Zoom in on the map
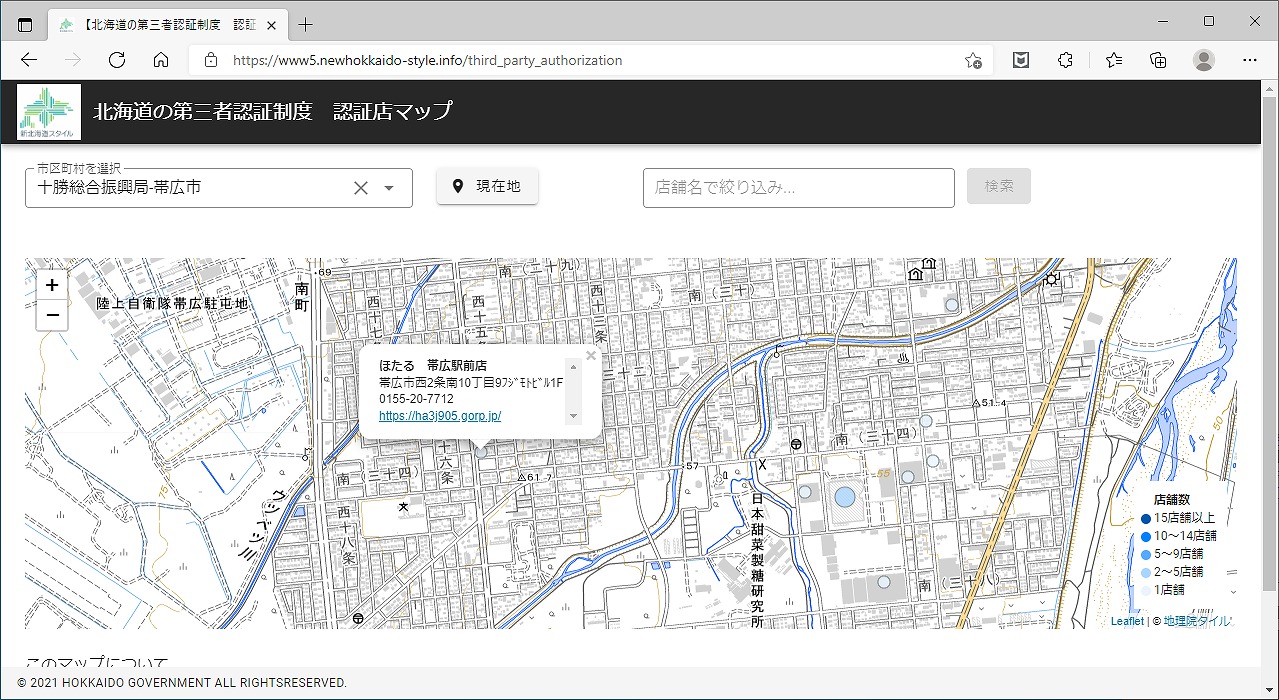Viewport: 1279px width, 700px height. (x=52, y=285)
